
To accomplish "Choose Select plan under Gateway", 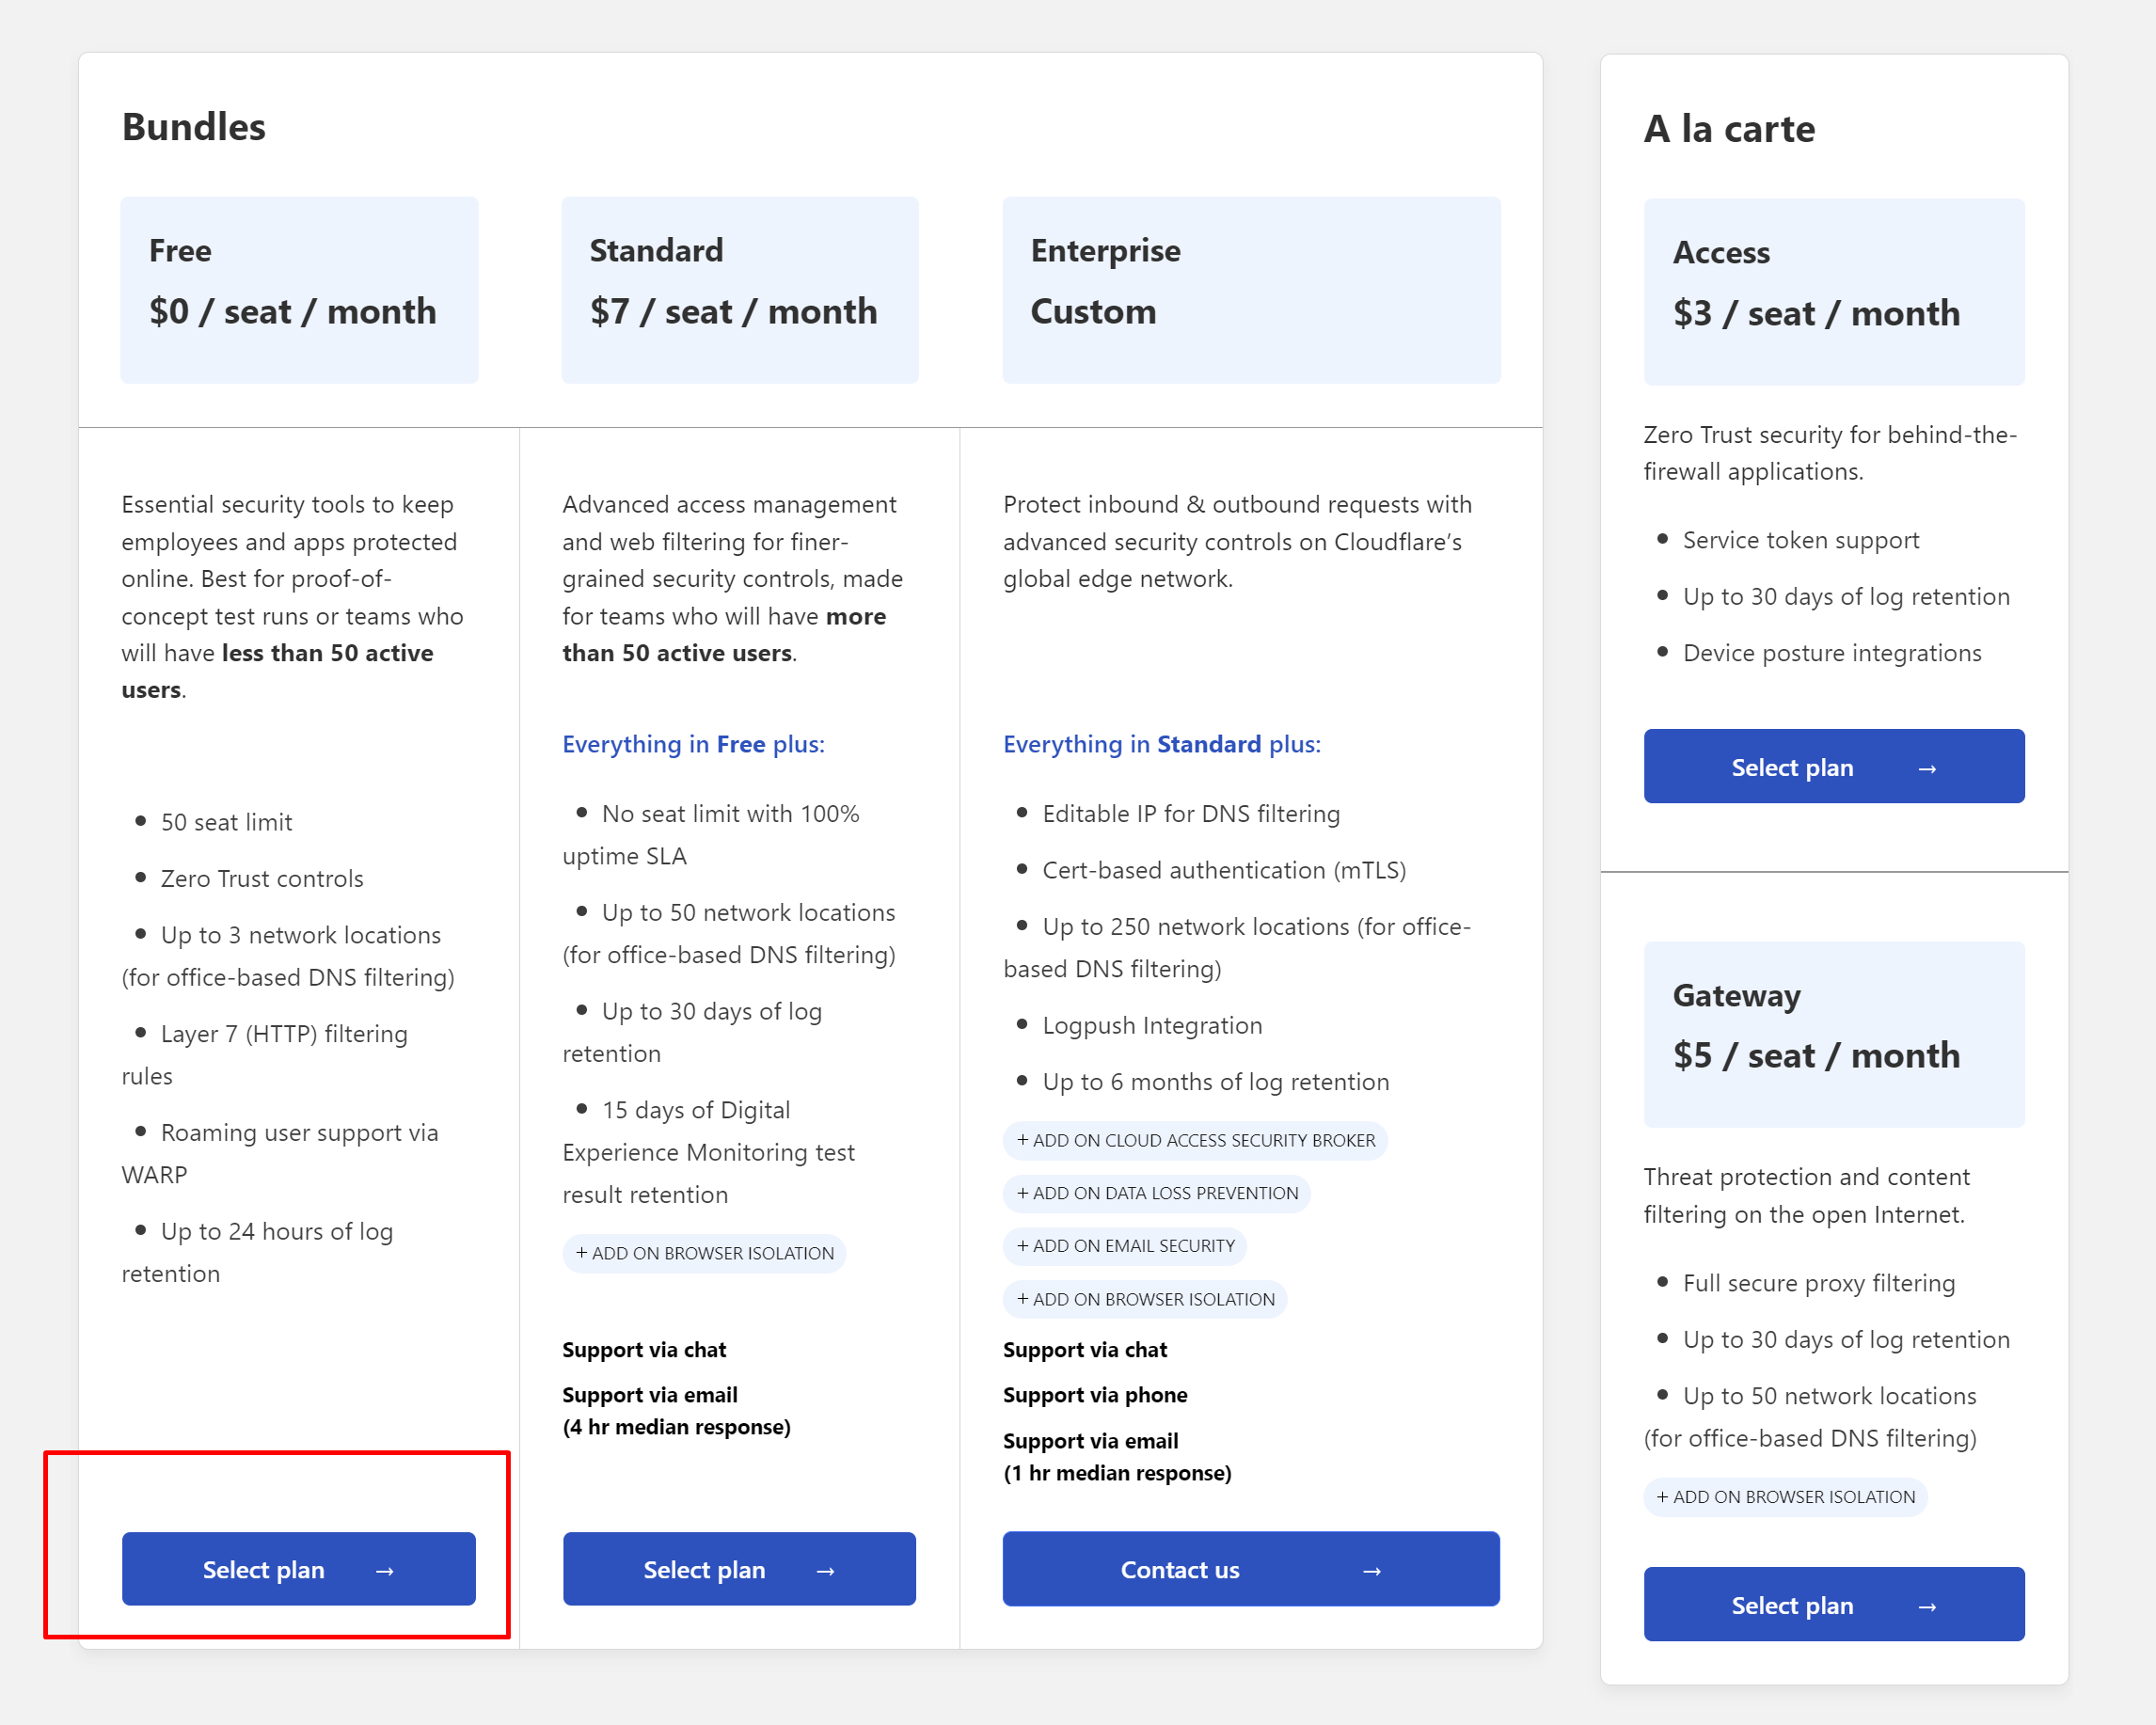I will coord(1833,1604).
